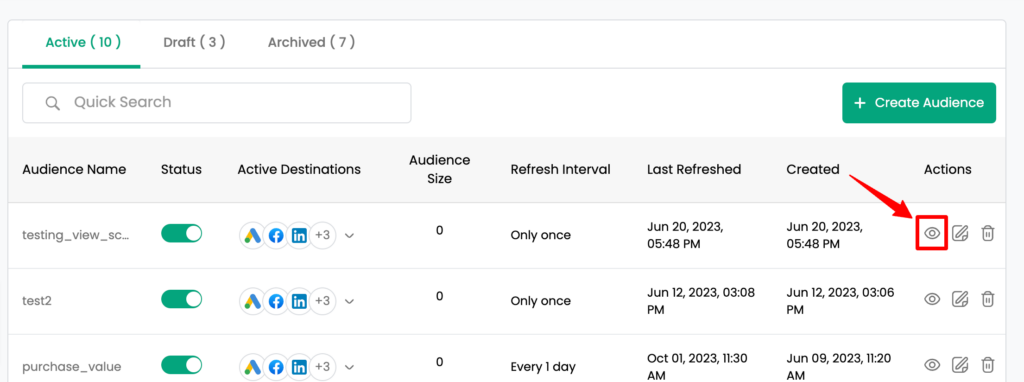1024x382 pixels.
Task: Click the Refresh Interval column header
Action: click(560, 170)
